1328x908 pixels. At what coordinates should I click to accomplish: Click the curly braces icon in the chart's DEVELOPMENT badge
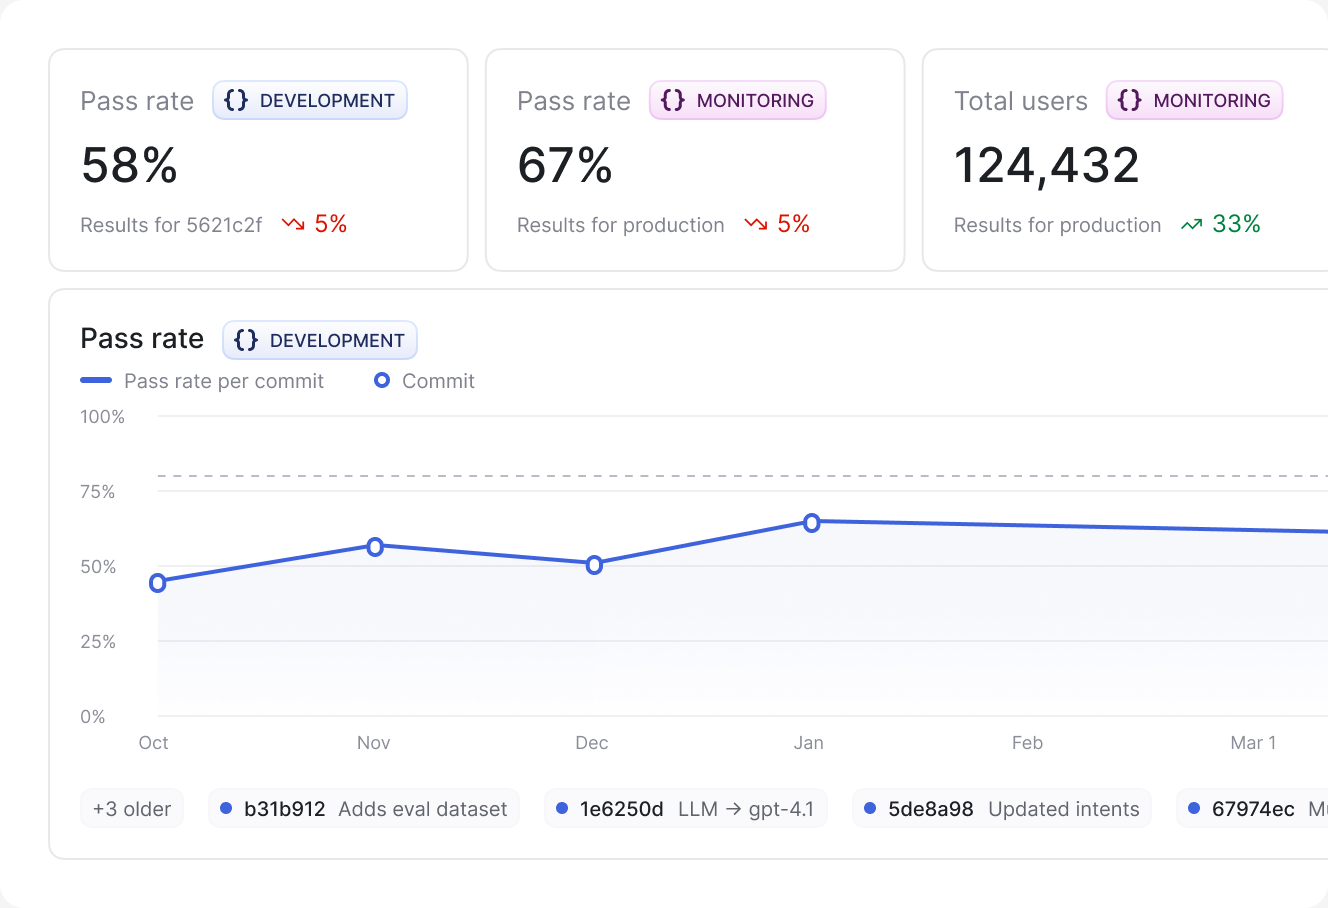246,340
